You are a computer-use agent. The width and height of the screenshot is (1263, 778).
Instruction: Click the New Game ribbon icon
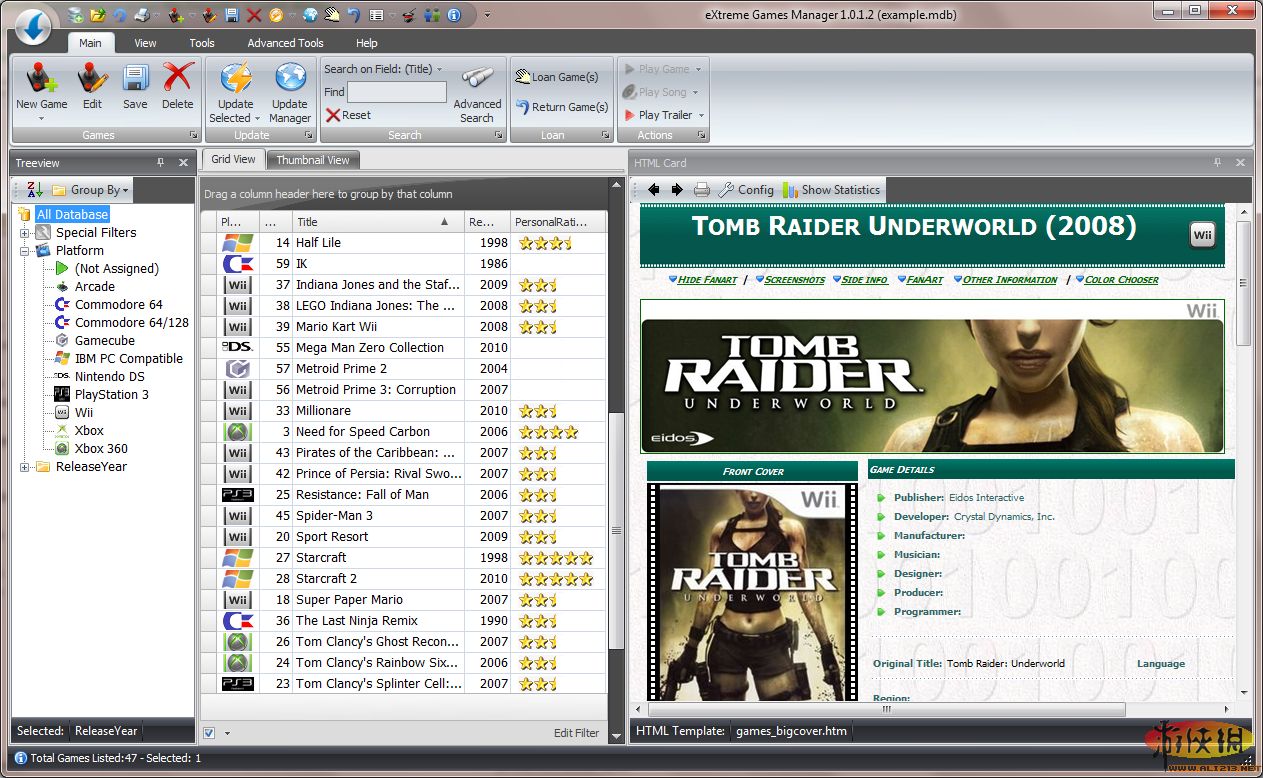click(x=41, y=80)
